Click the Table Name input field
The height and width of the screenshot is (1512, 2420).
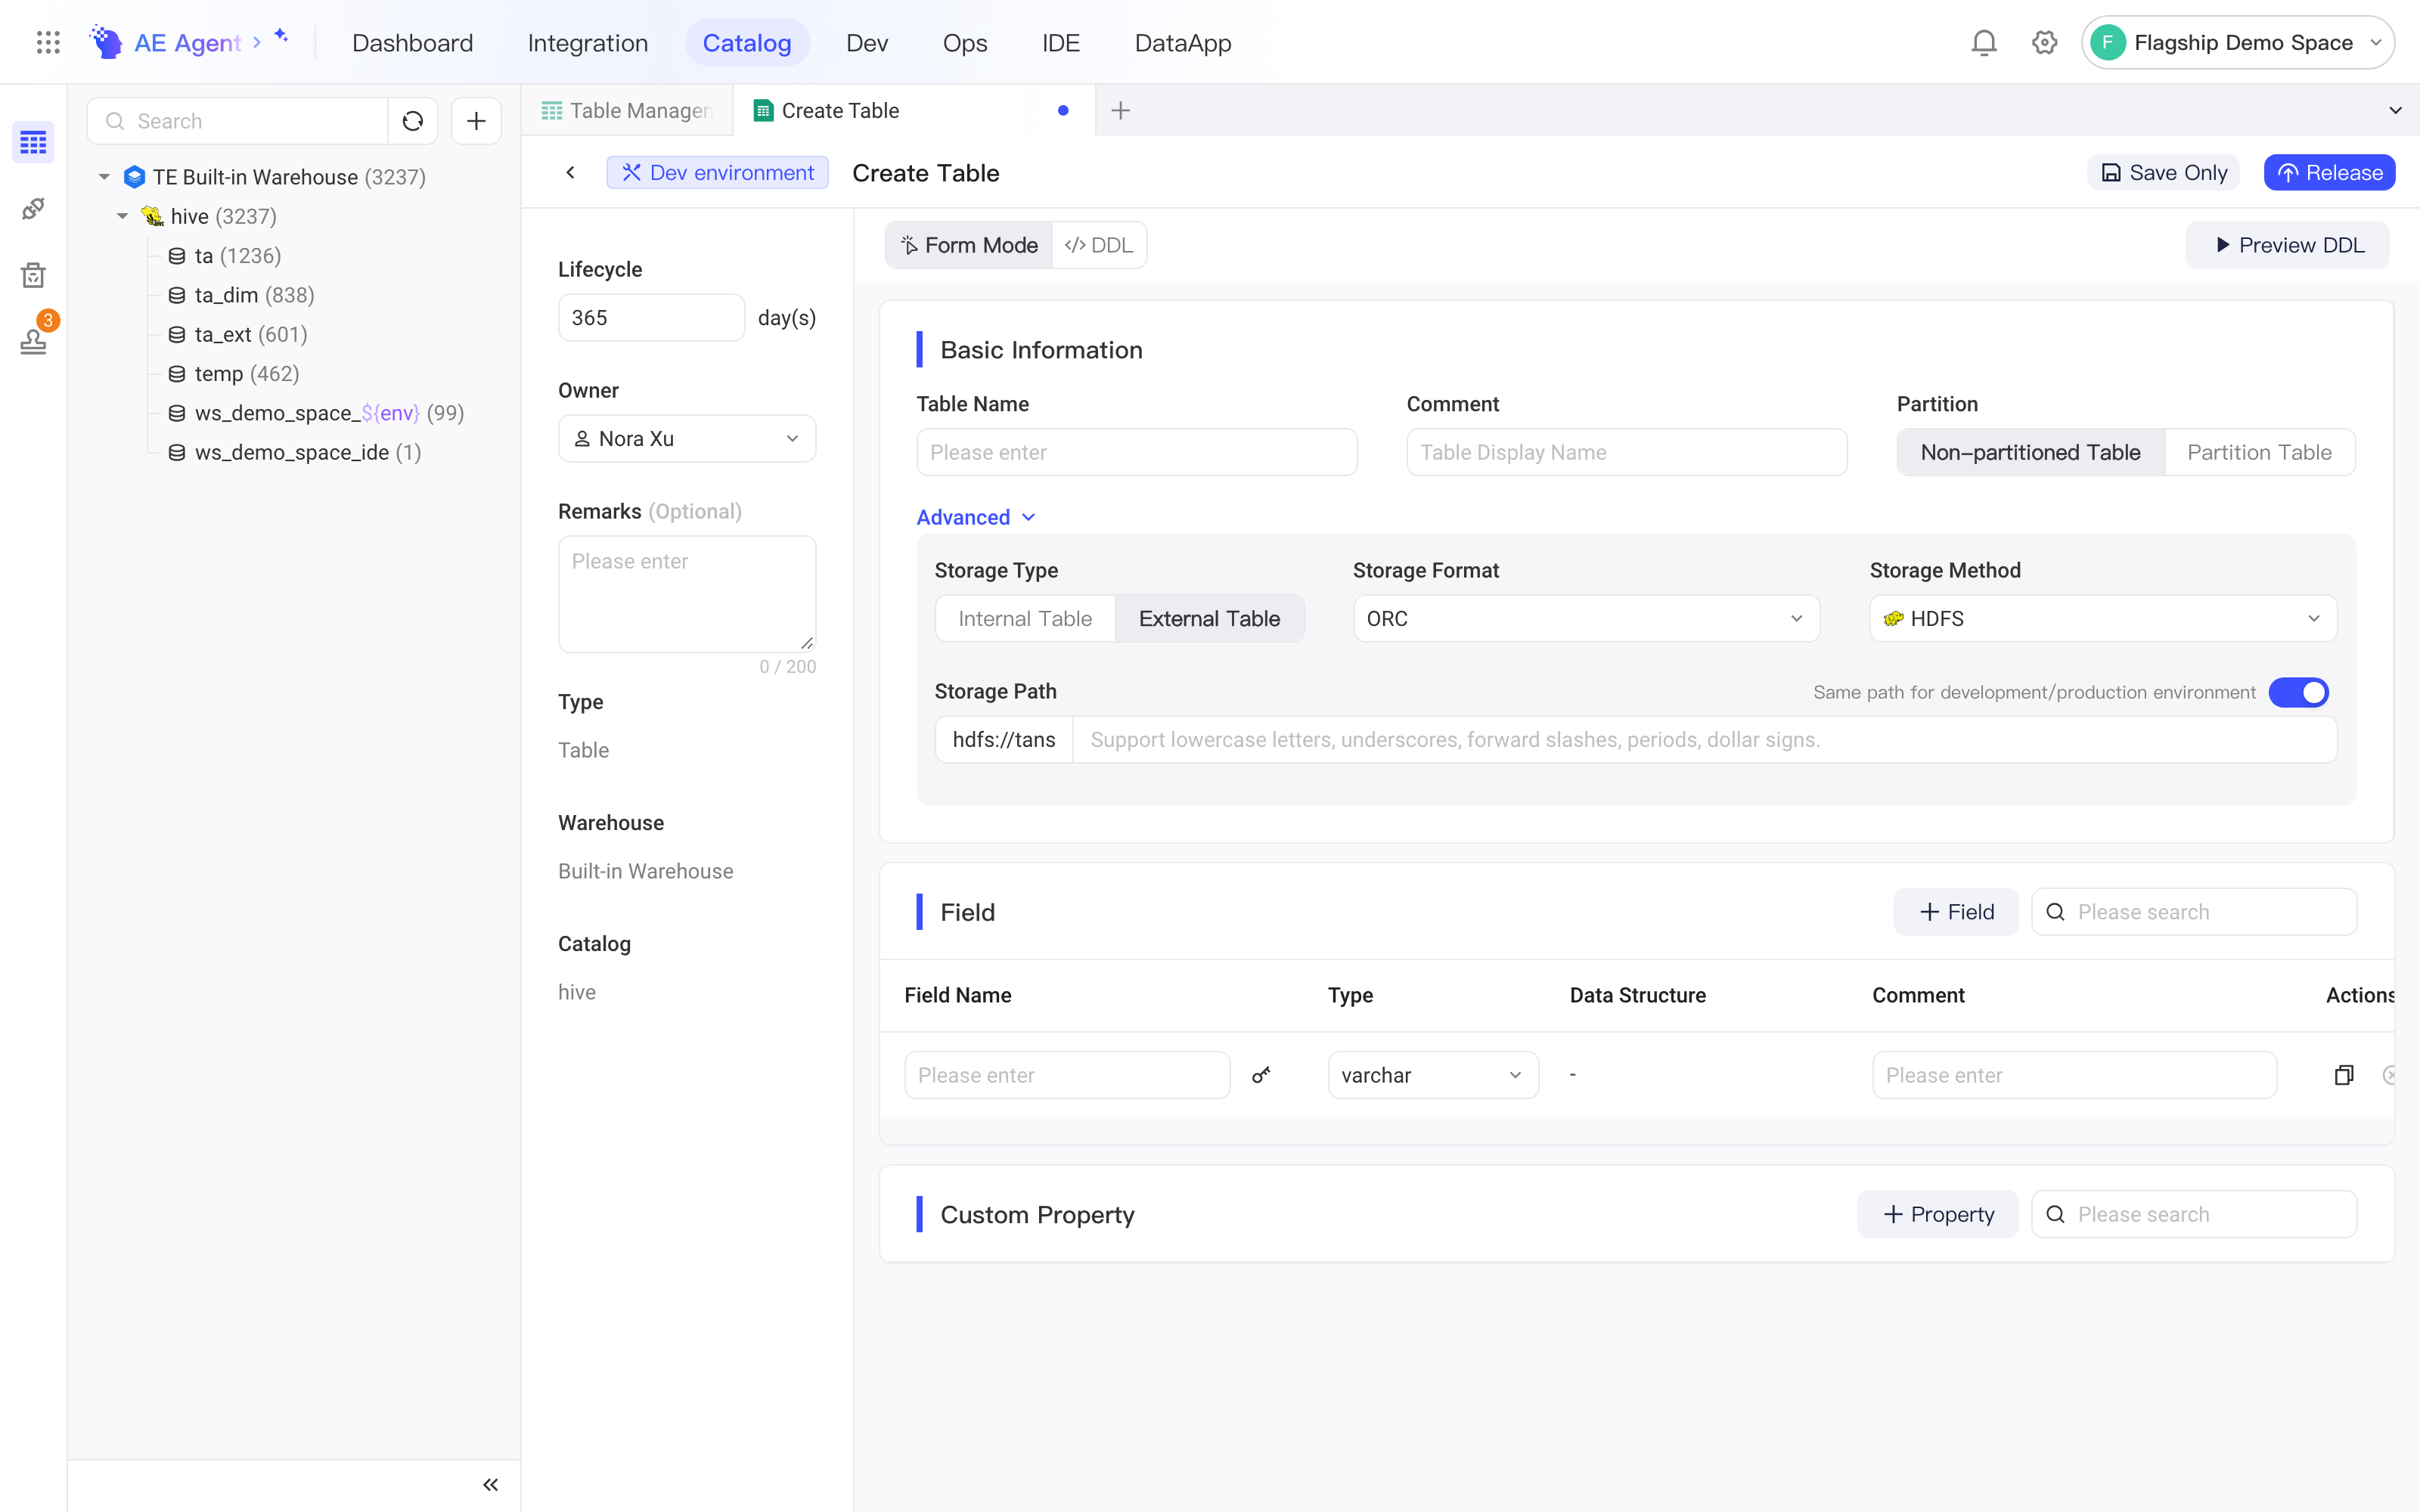coord(1137,452)
